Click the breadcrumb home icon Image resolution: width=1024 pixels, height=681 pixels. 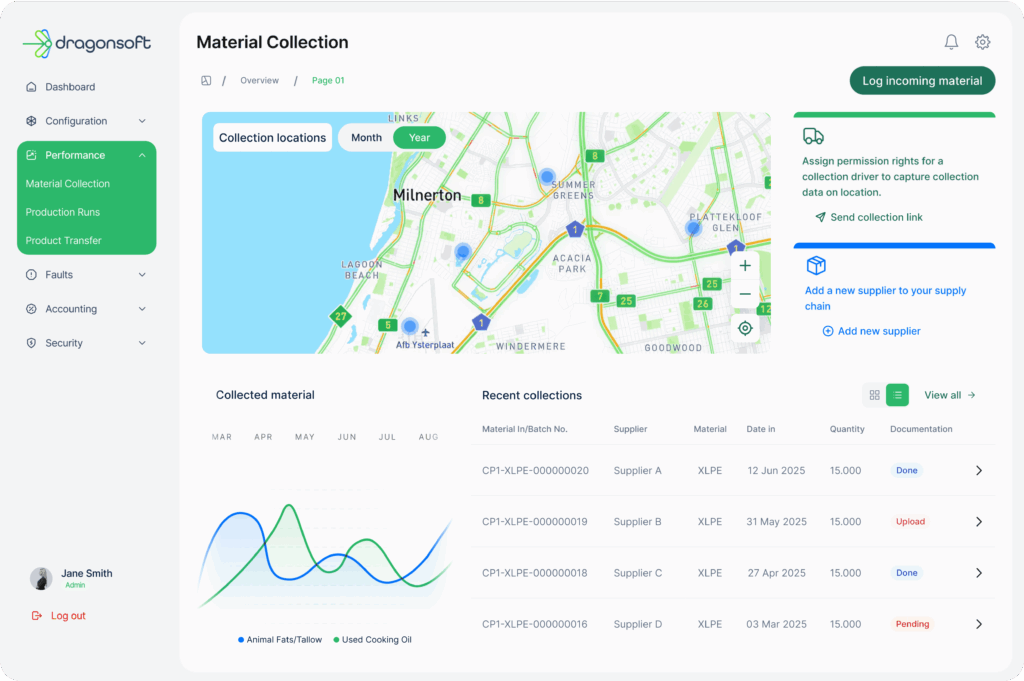(x=206, y=80)
